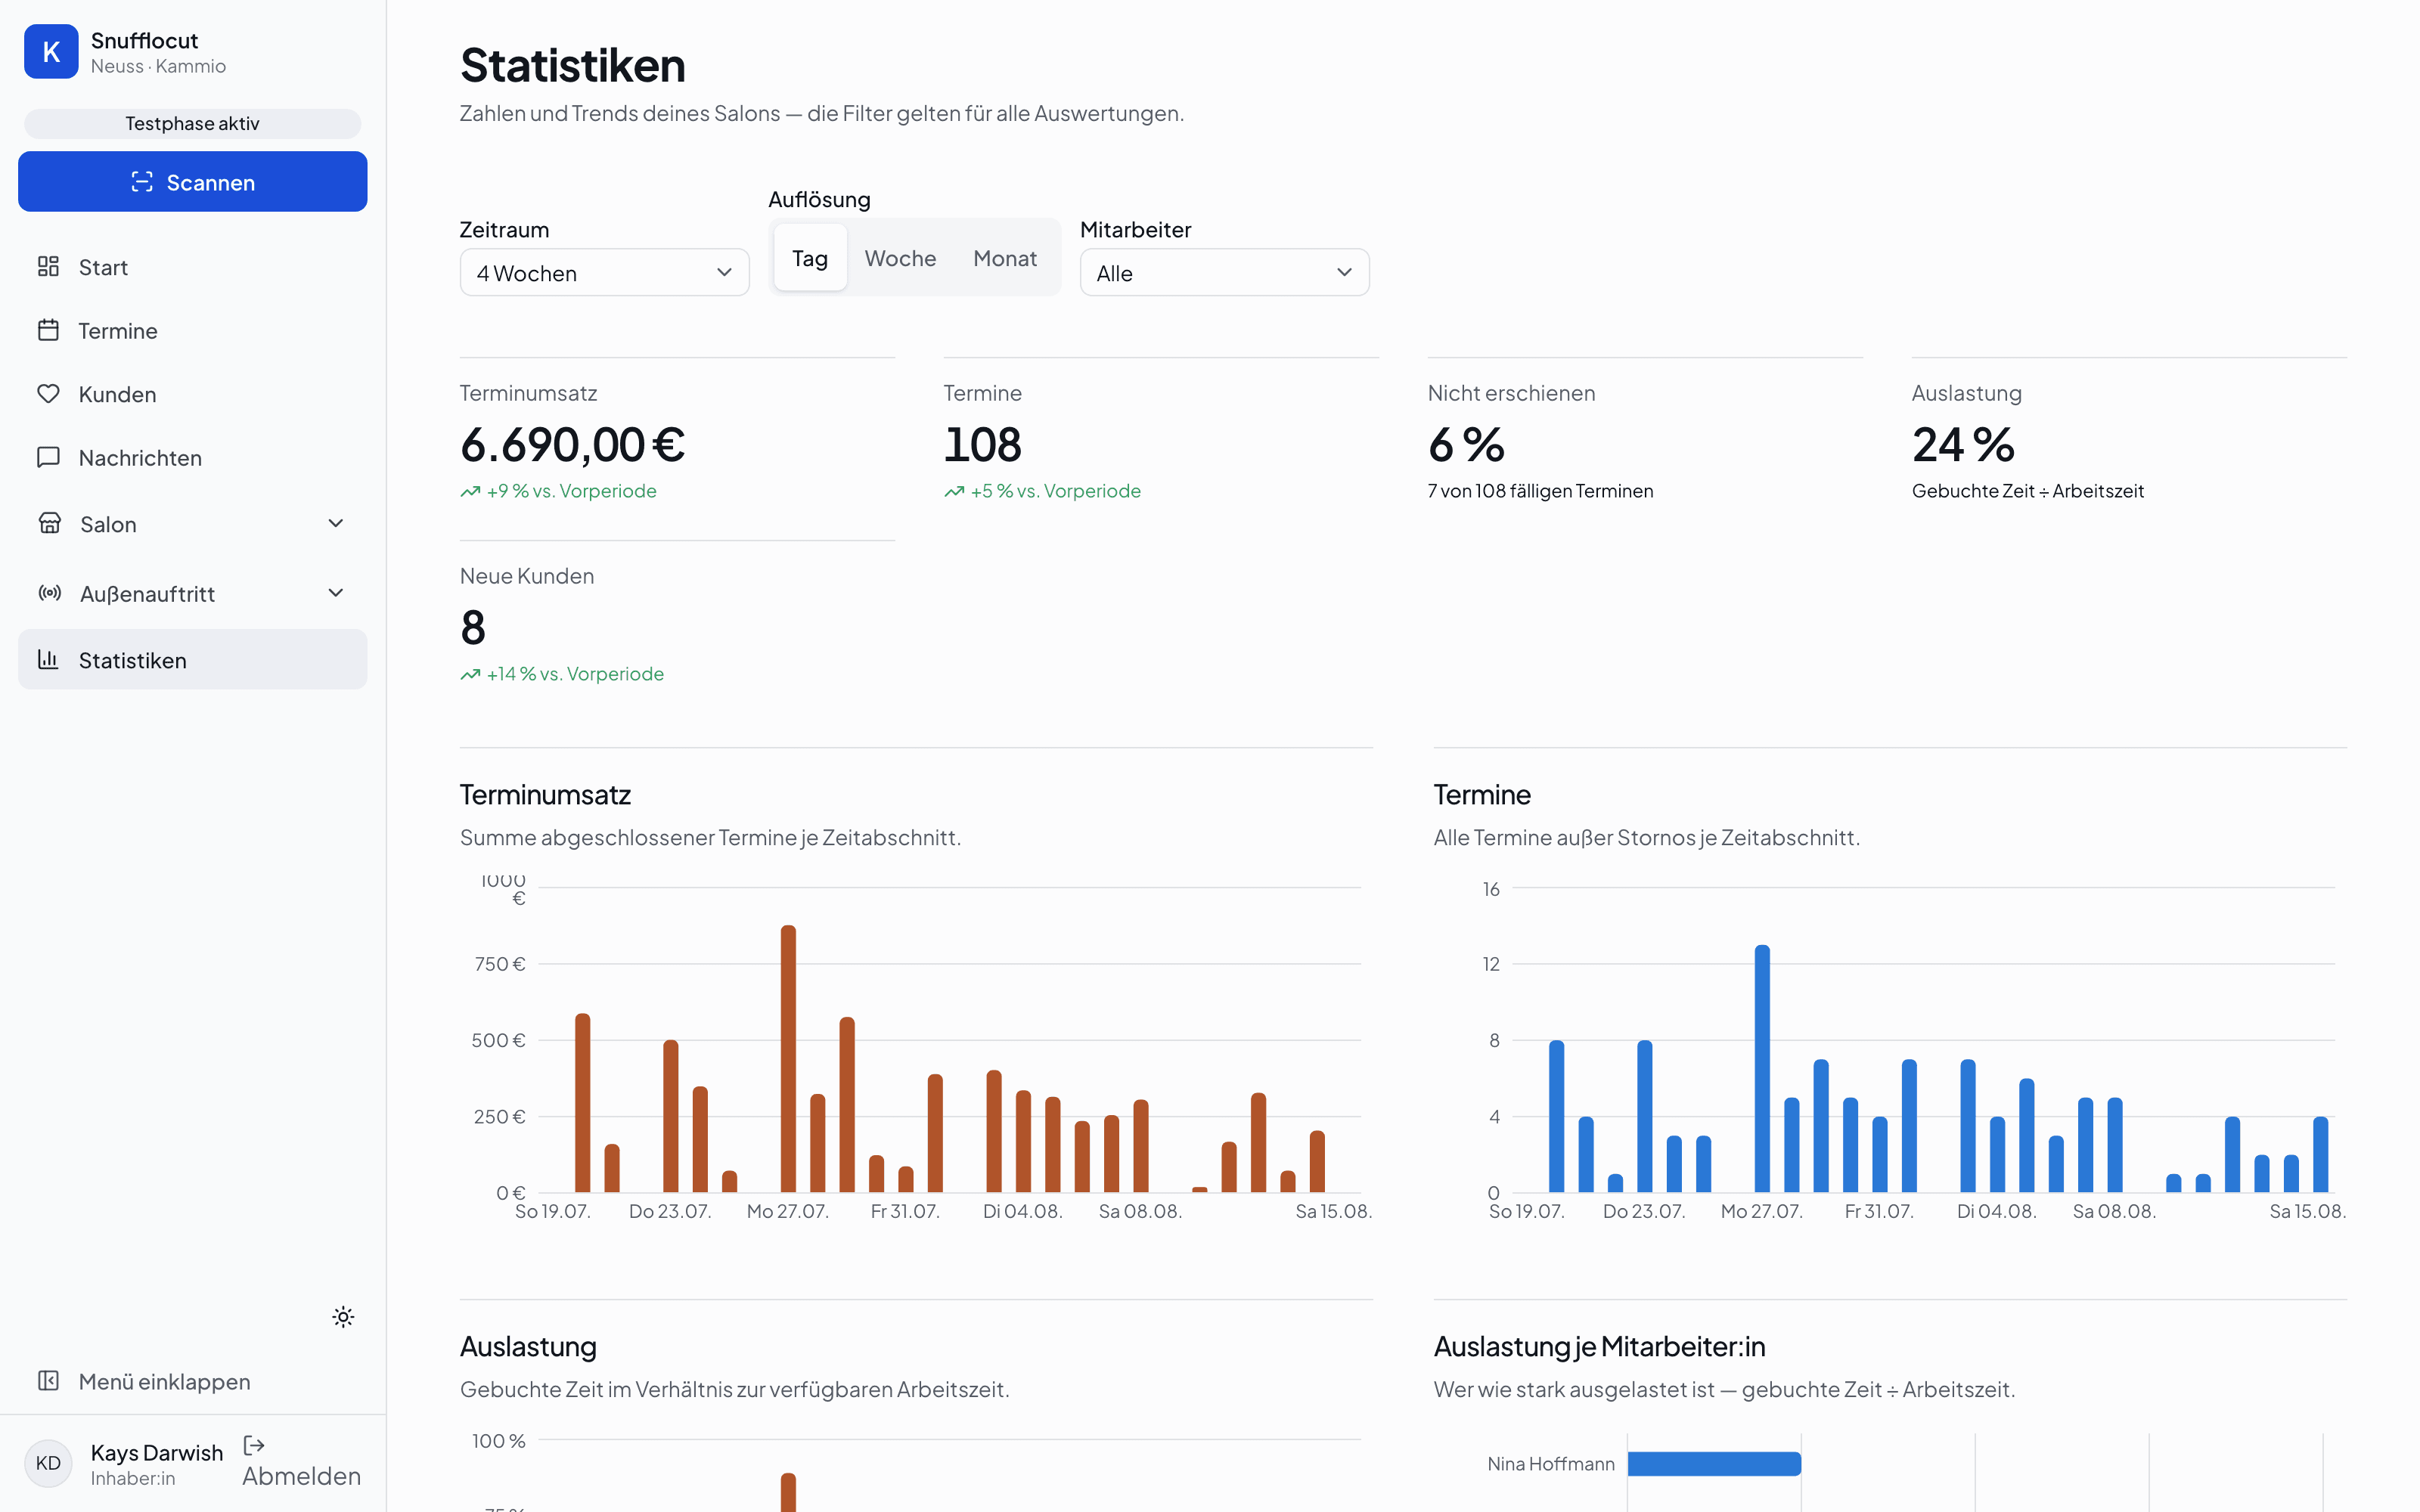Select Woche resolution
This screenshot has height=1512, width=2420.
(900, 258)
